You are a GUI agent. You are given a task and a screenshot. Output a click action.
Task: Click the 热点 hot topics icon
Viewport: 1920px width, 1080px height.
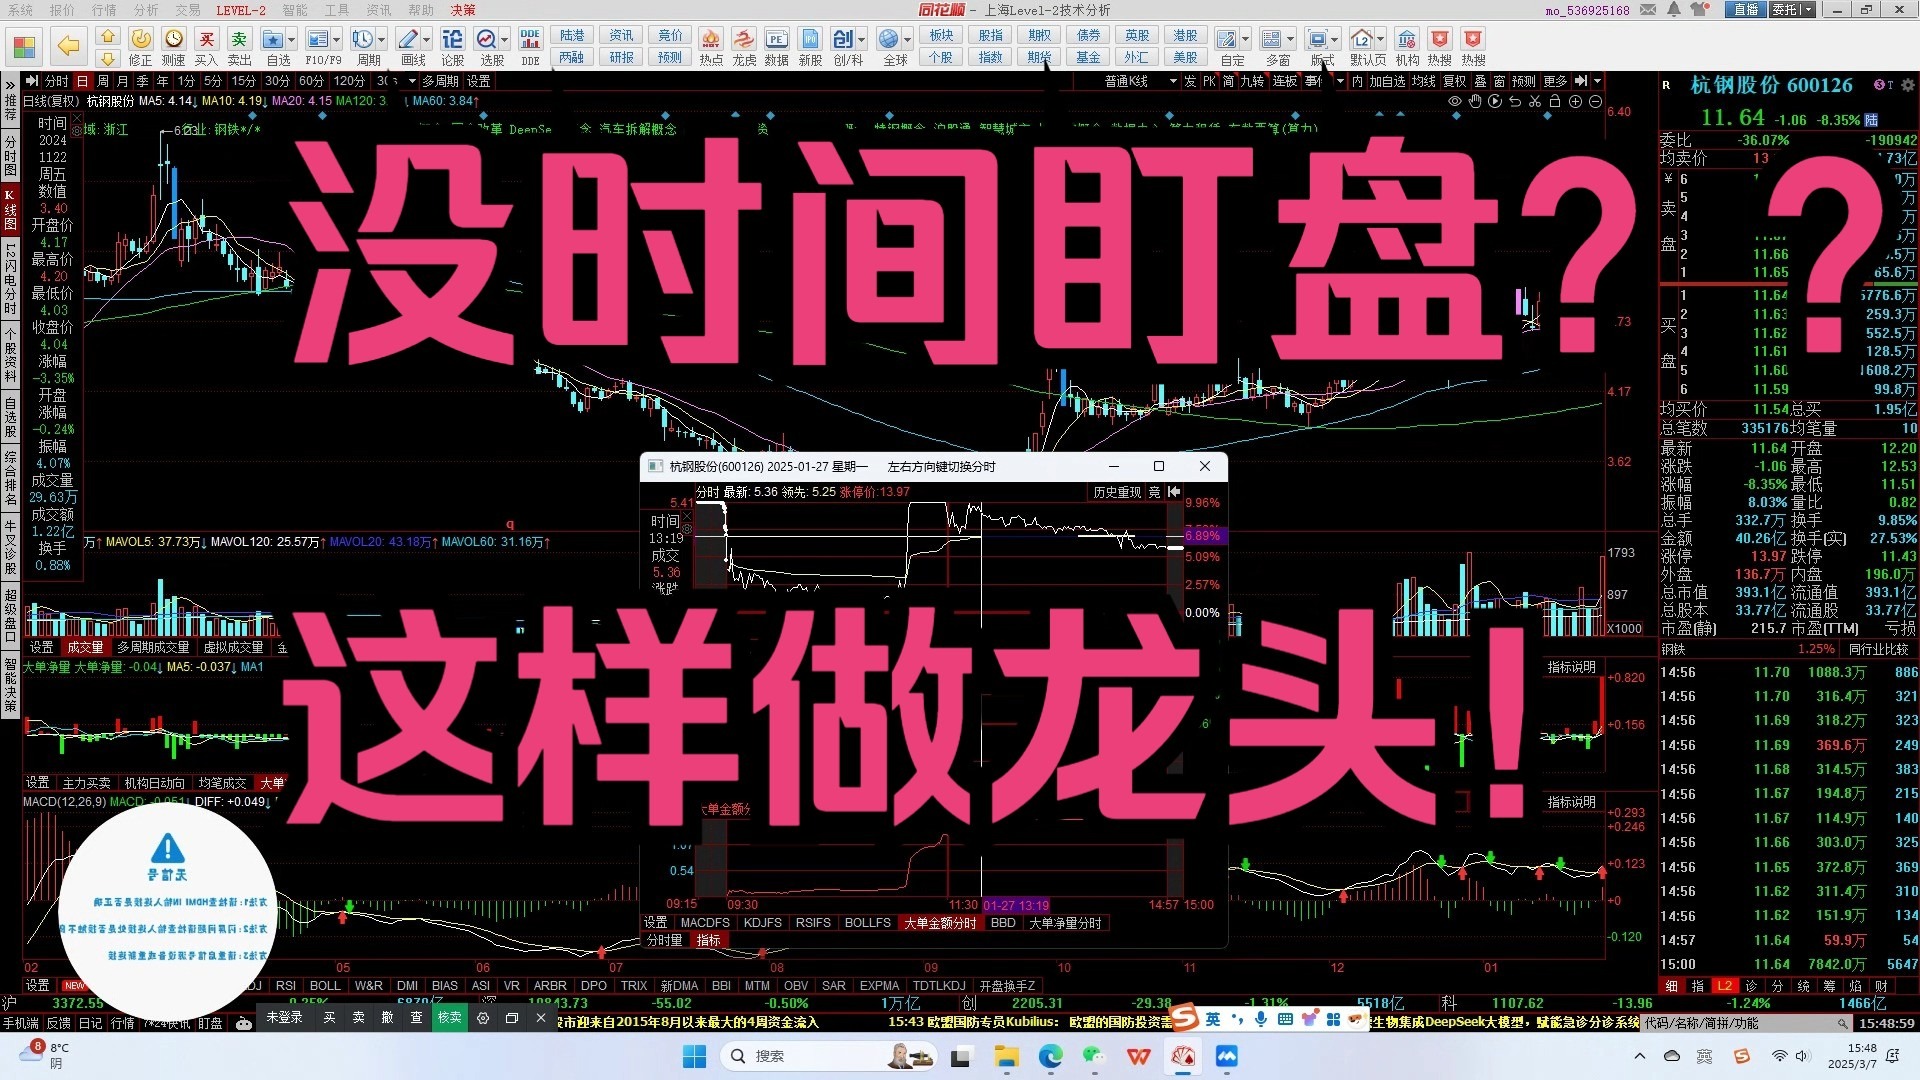[x=710, y=40]
